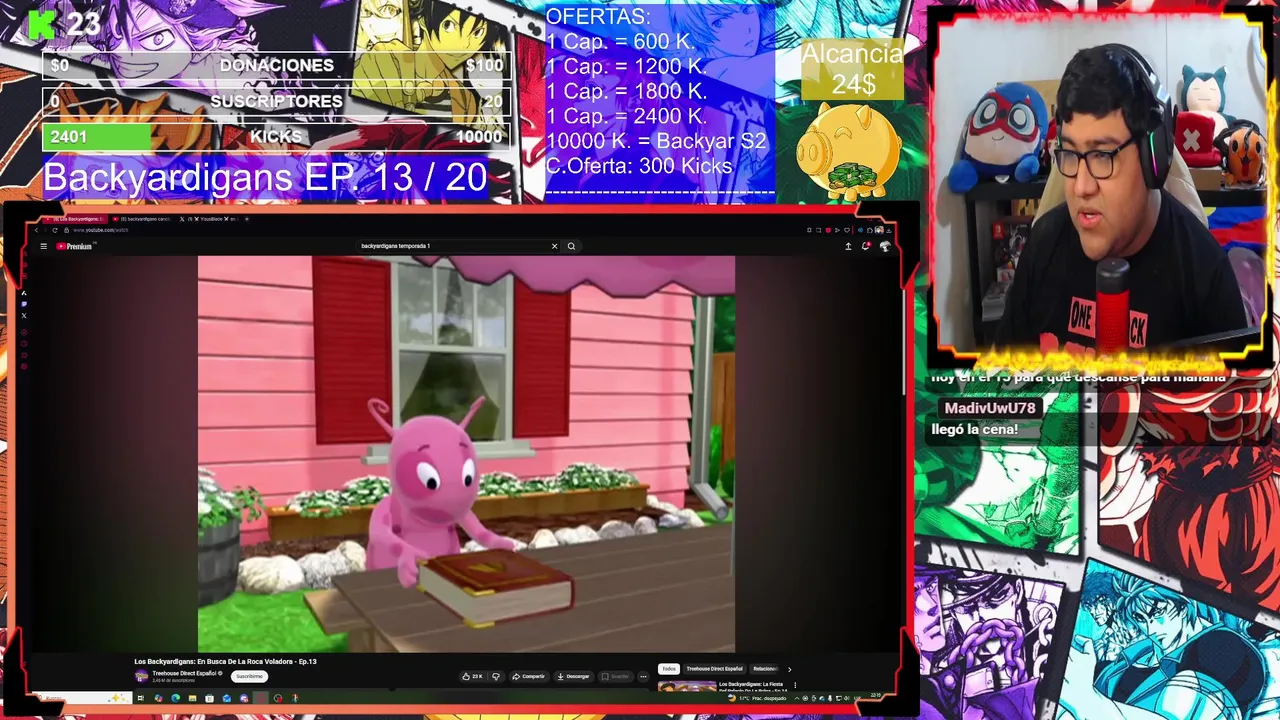Click the Compartir share button

tap(529, 676)
